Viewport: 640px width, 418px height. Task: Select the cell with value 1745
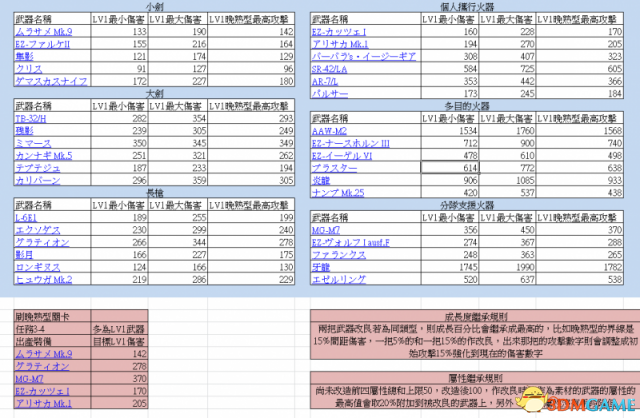(x=450, y=267)
